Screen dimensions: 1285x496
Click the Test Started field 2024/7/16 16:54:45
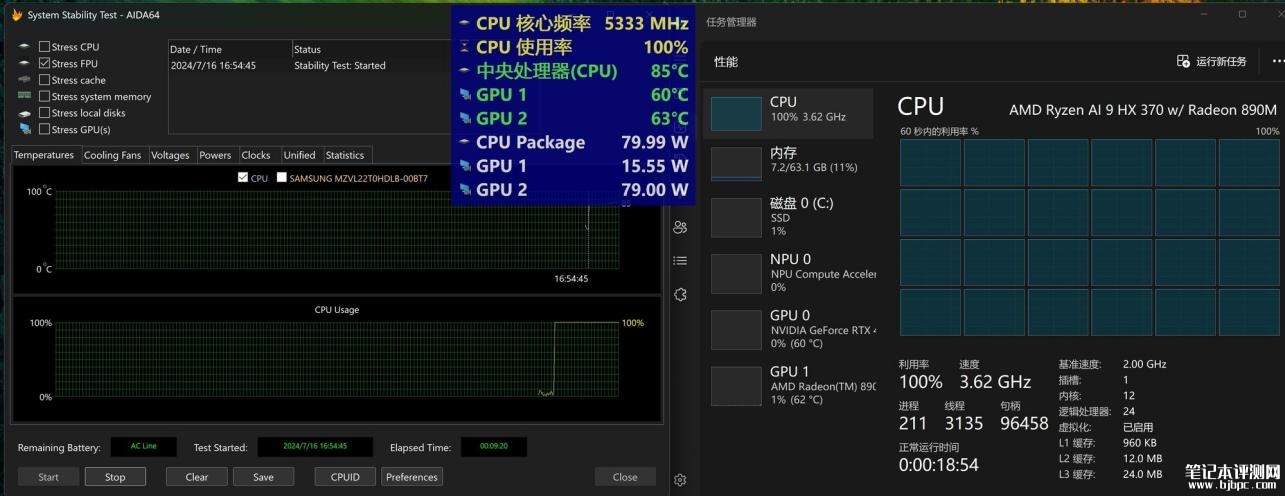(x=315, y=447)
